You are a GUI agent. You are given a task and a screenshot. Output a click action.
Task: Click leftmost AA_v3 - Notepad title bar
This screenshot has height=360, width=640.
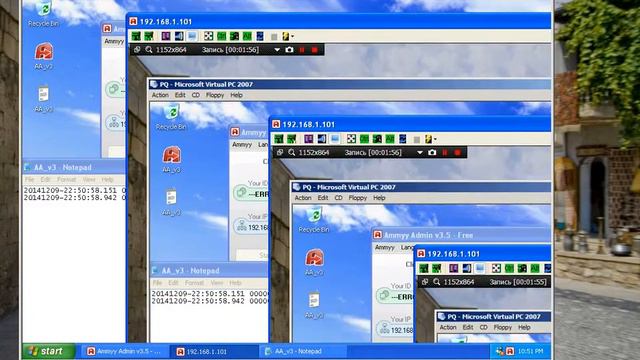pos(73,167)
